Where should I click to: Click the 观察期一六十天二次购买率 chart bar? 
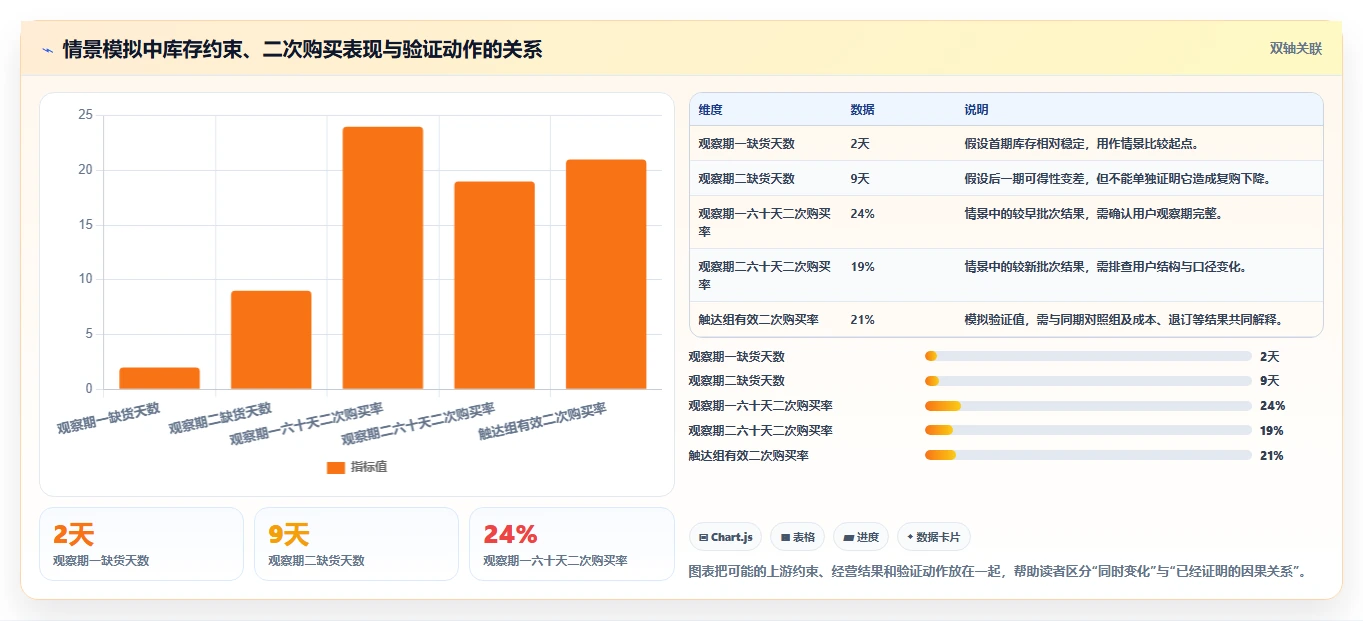tap(382, 258)
